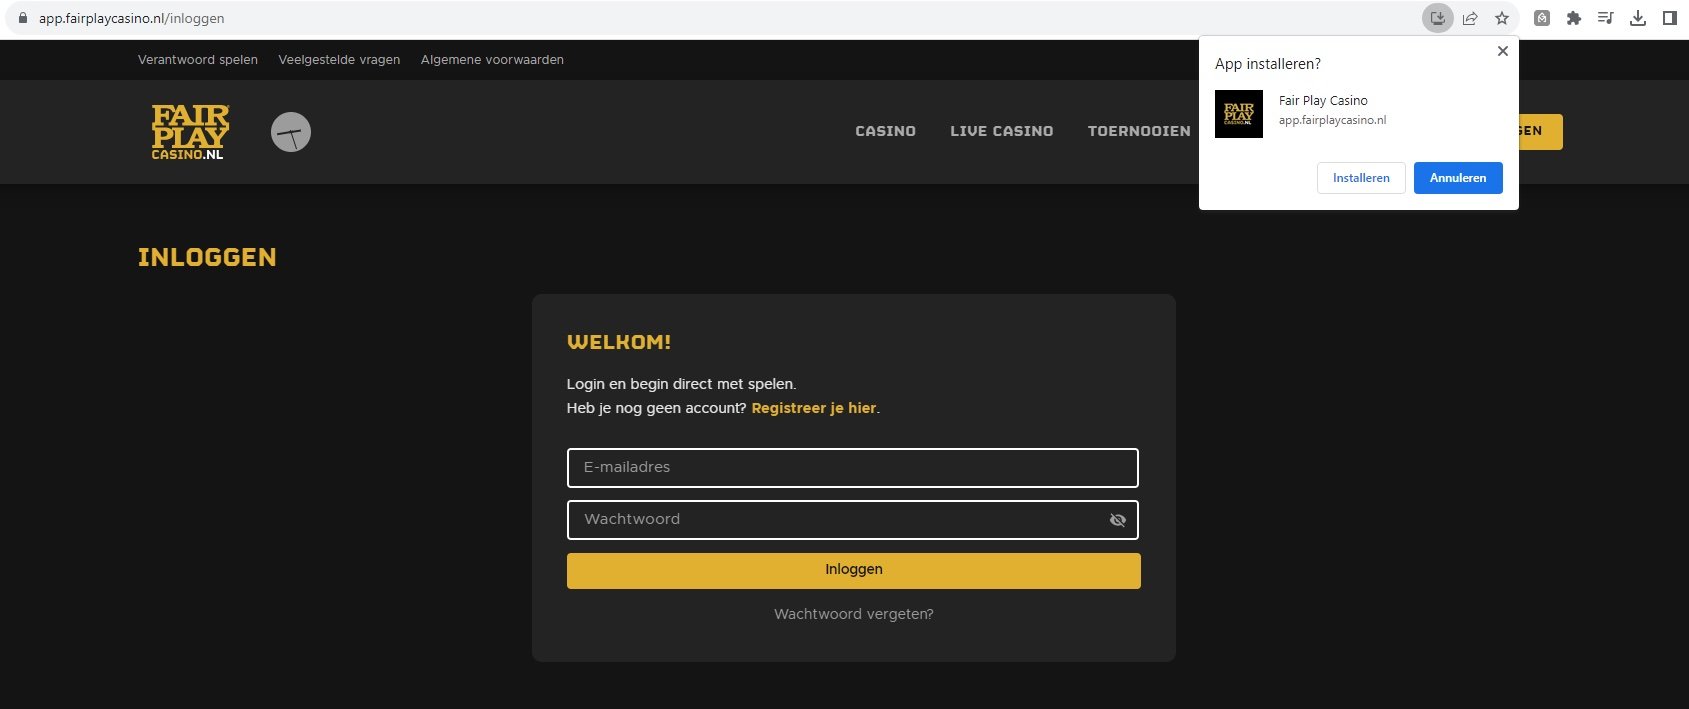Viewport: 1689px width, 709px height.
Task: Click Registreer je hier link
Action: click(814, 408)
